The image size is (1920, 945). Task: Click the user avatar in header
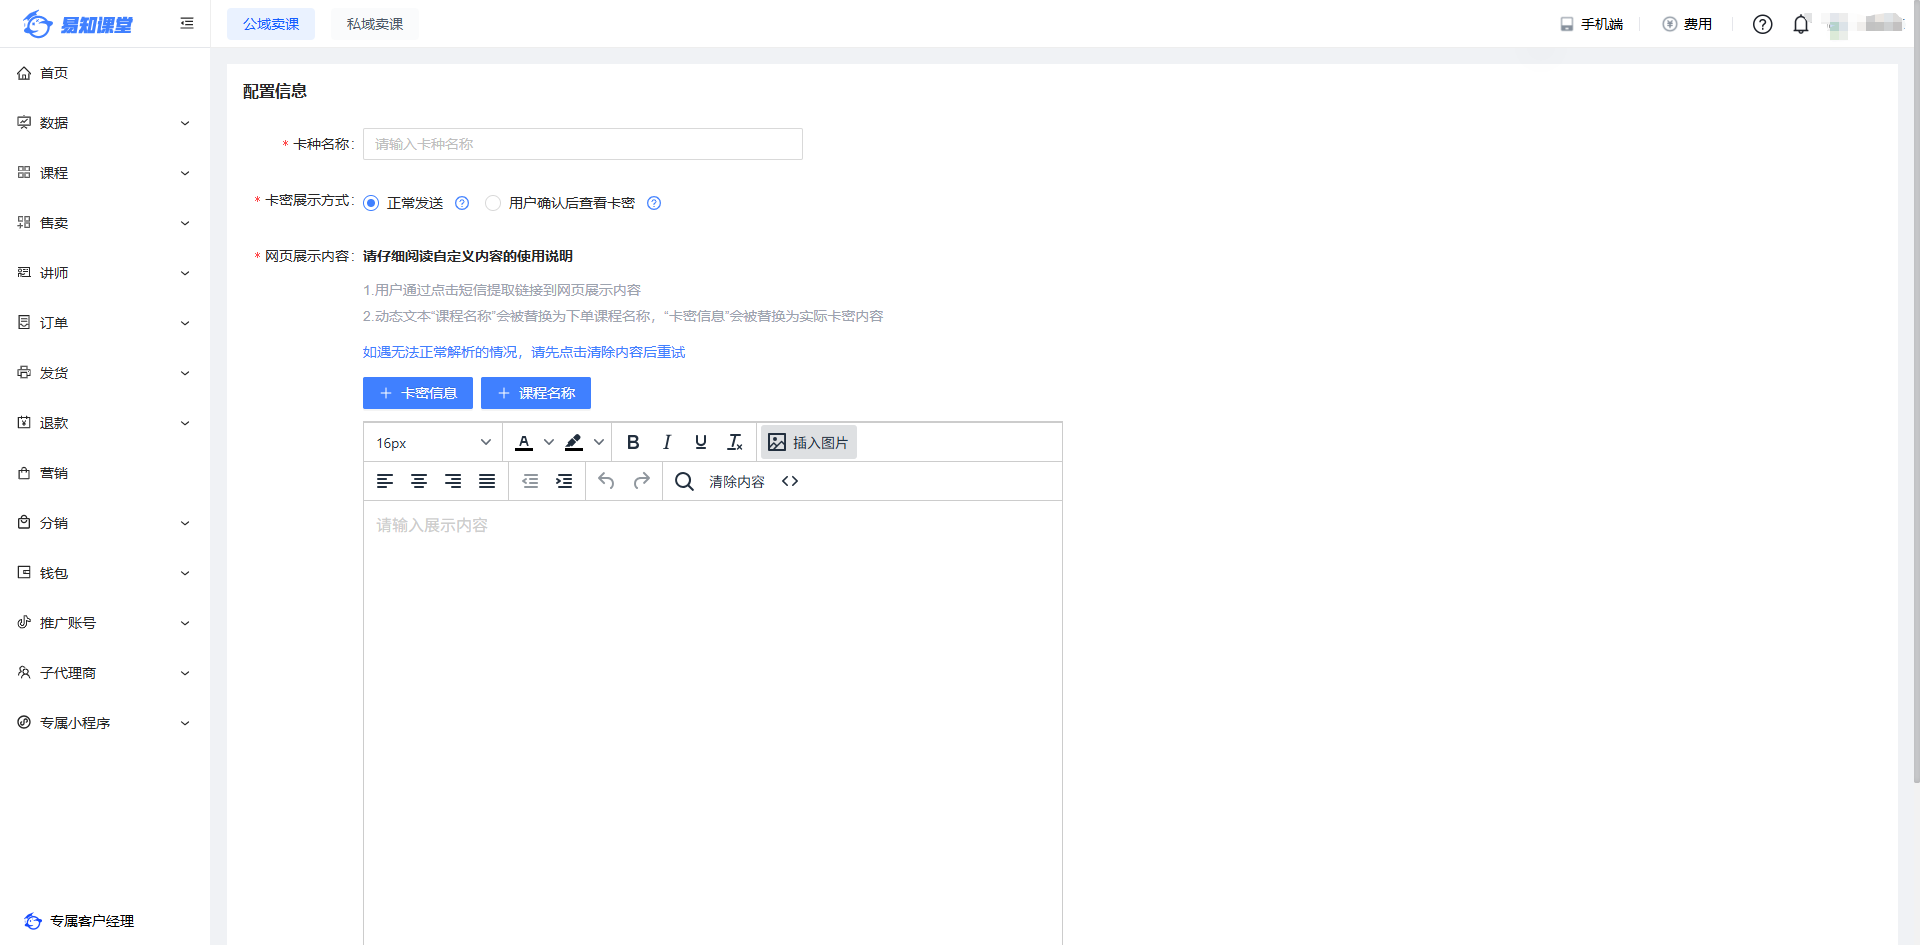pos(1838,24)
